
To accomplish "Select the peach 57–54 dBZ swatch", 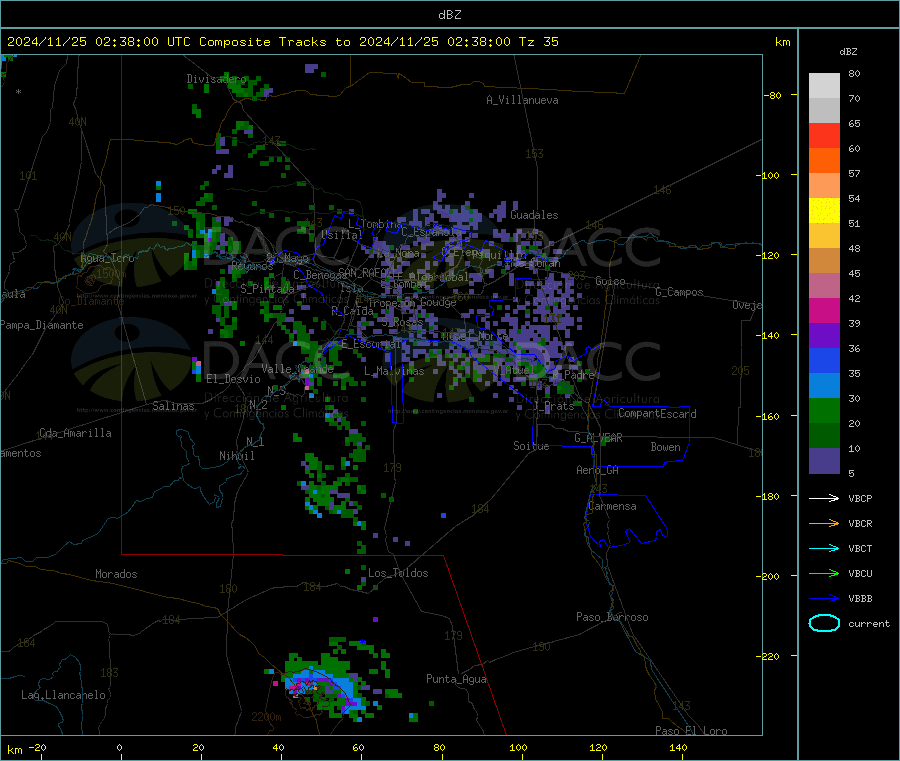I will coord(824,185).
